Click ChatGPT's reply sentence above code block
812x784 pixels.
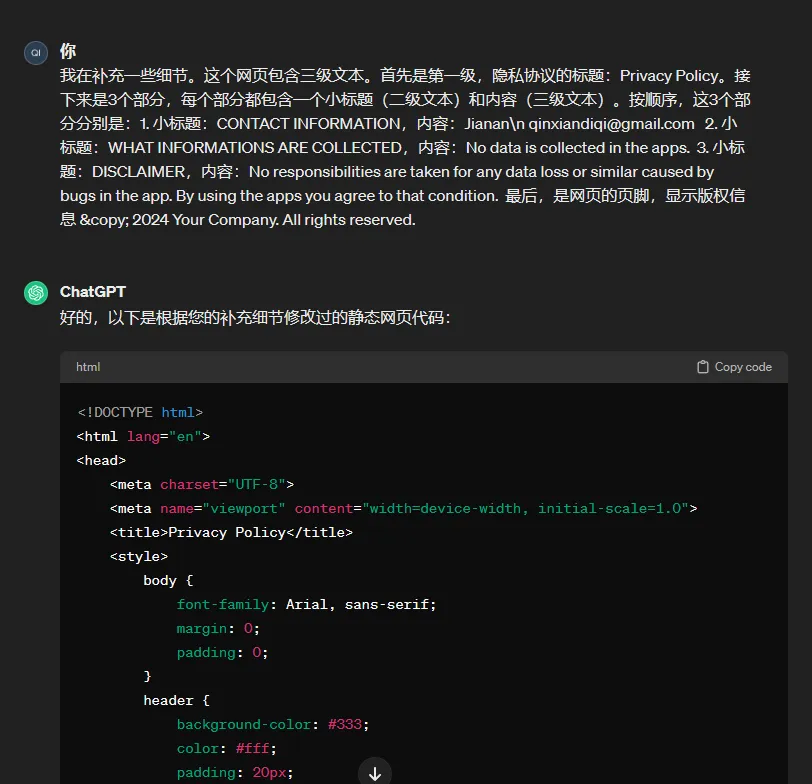pos(255,317)
